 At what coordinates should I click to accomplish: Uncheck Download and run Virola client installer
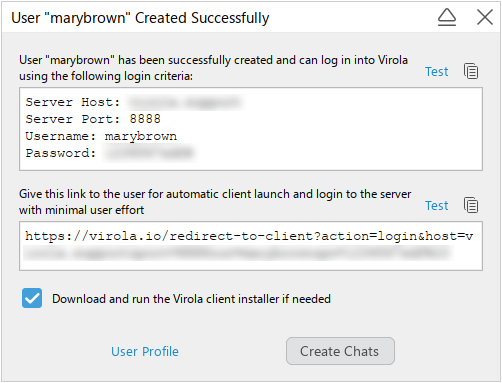coord(32,298)
